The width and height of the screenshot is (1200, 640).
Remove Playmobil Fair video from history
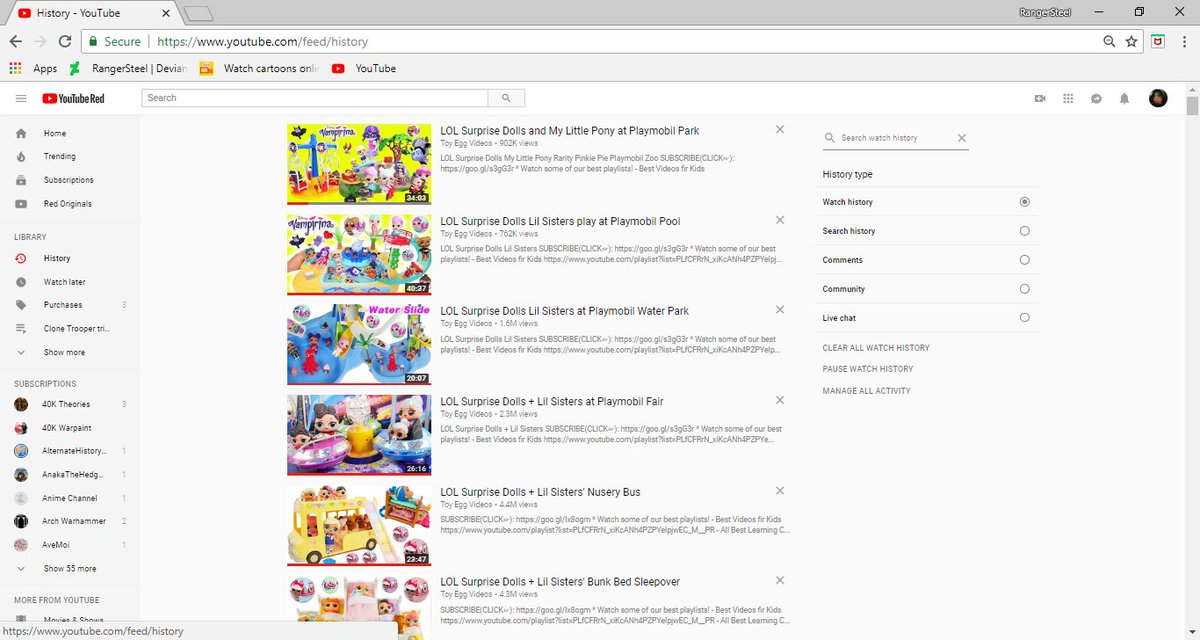coord(780,400)
